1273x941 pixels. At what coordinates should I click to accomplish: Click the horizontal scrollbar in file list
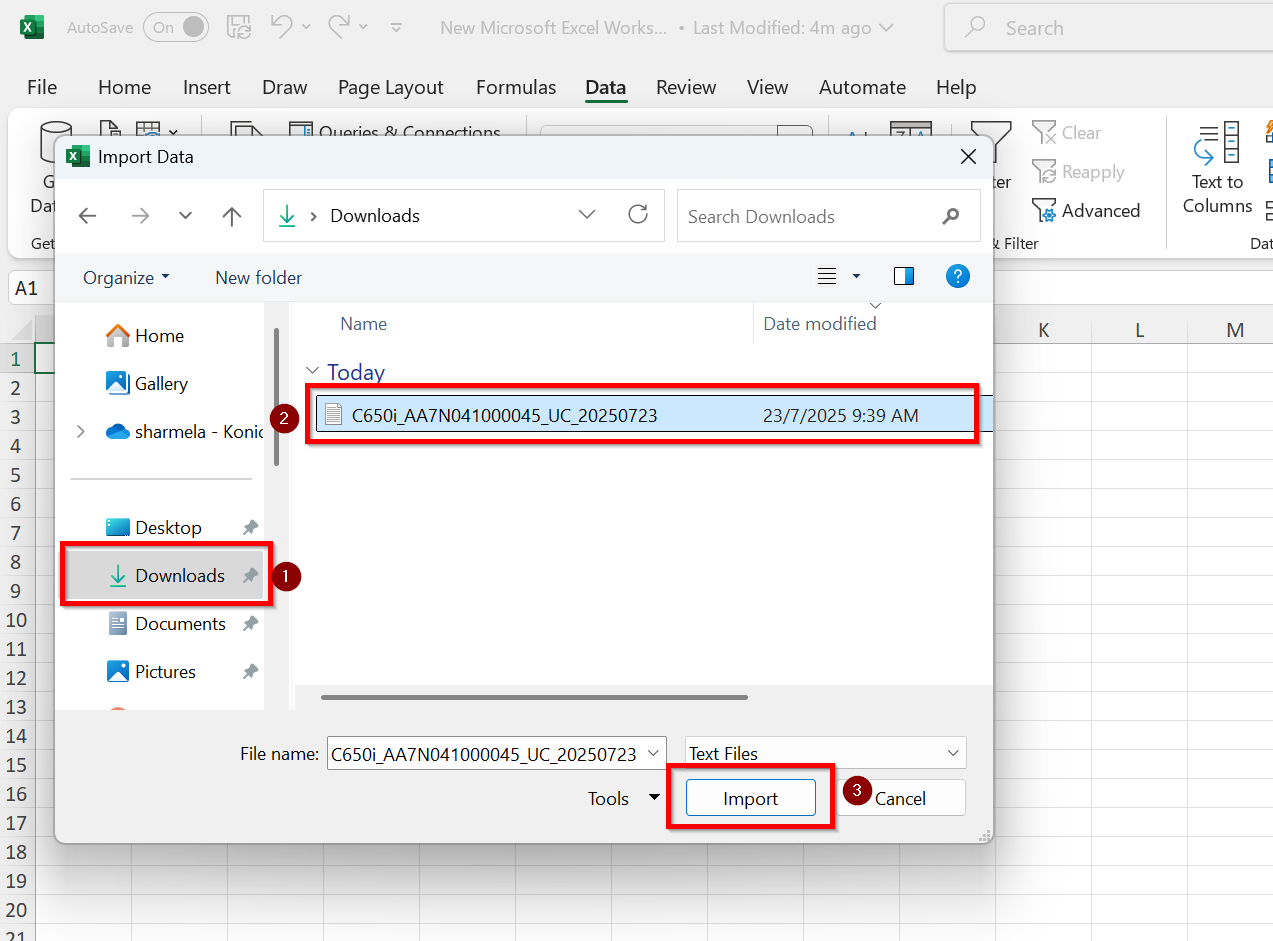(534, 697)
